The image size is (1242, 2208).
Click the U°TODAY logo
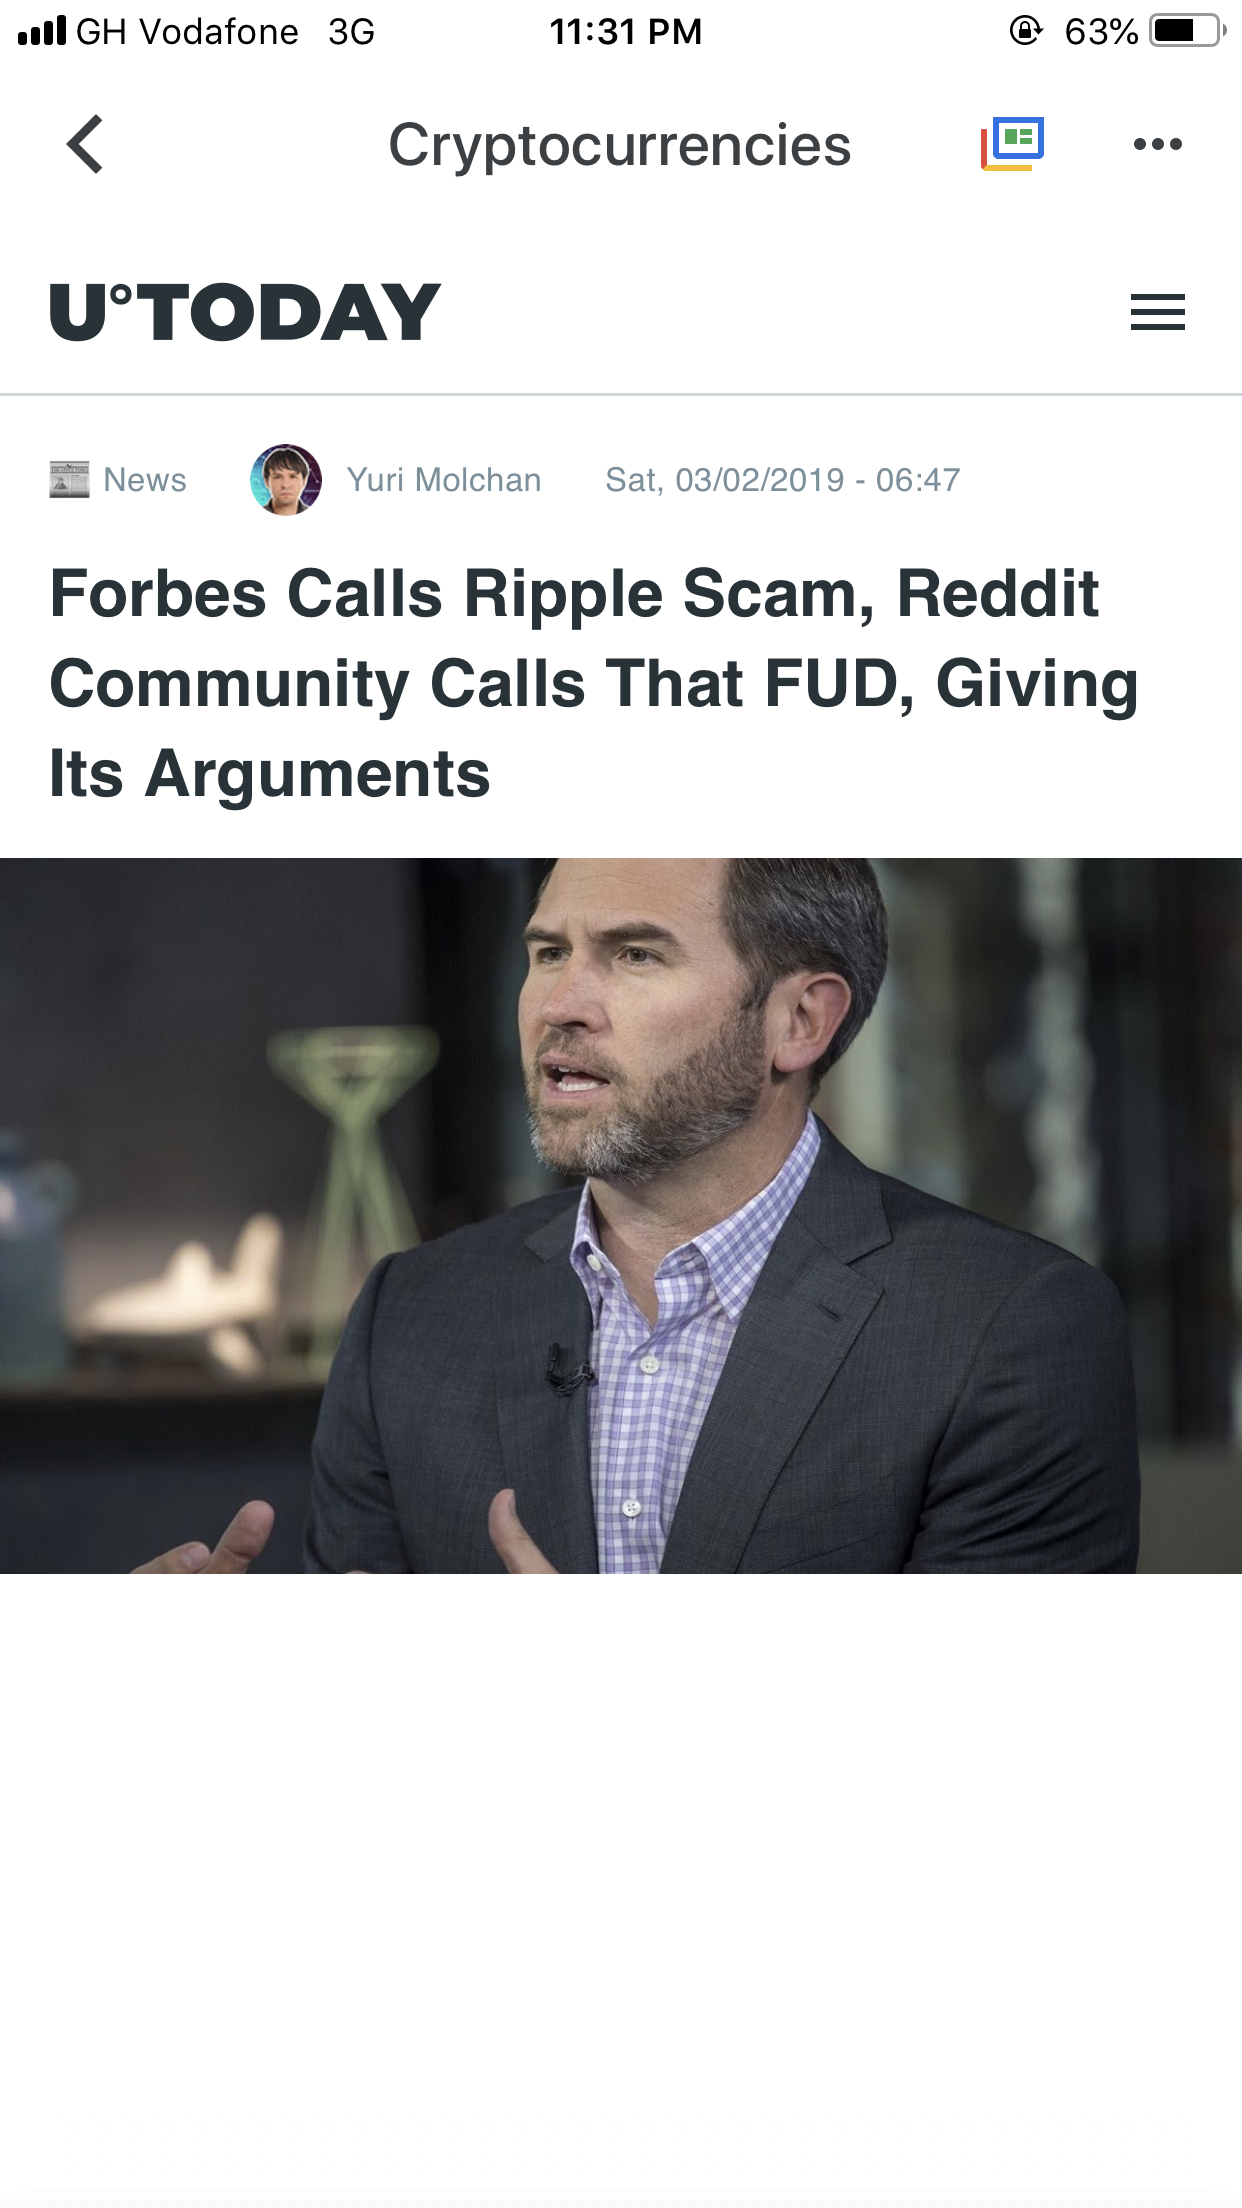(x=245, y=312)
